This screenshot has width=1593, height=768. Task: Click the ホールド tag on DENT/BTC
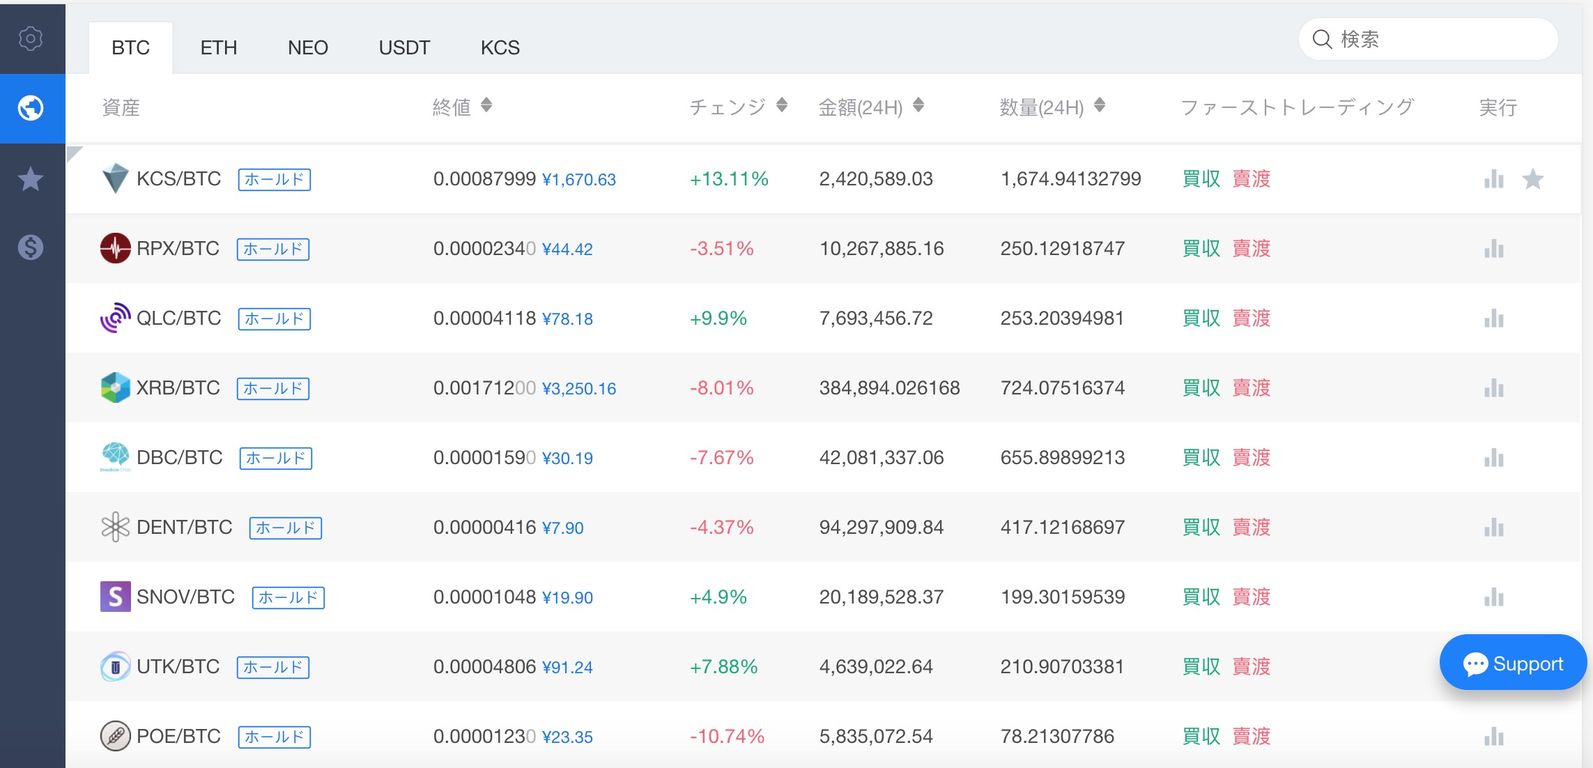click(286, 528)
